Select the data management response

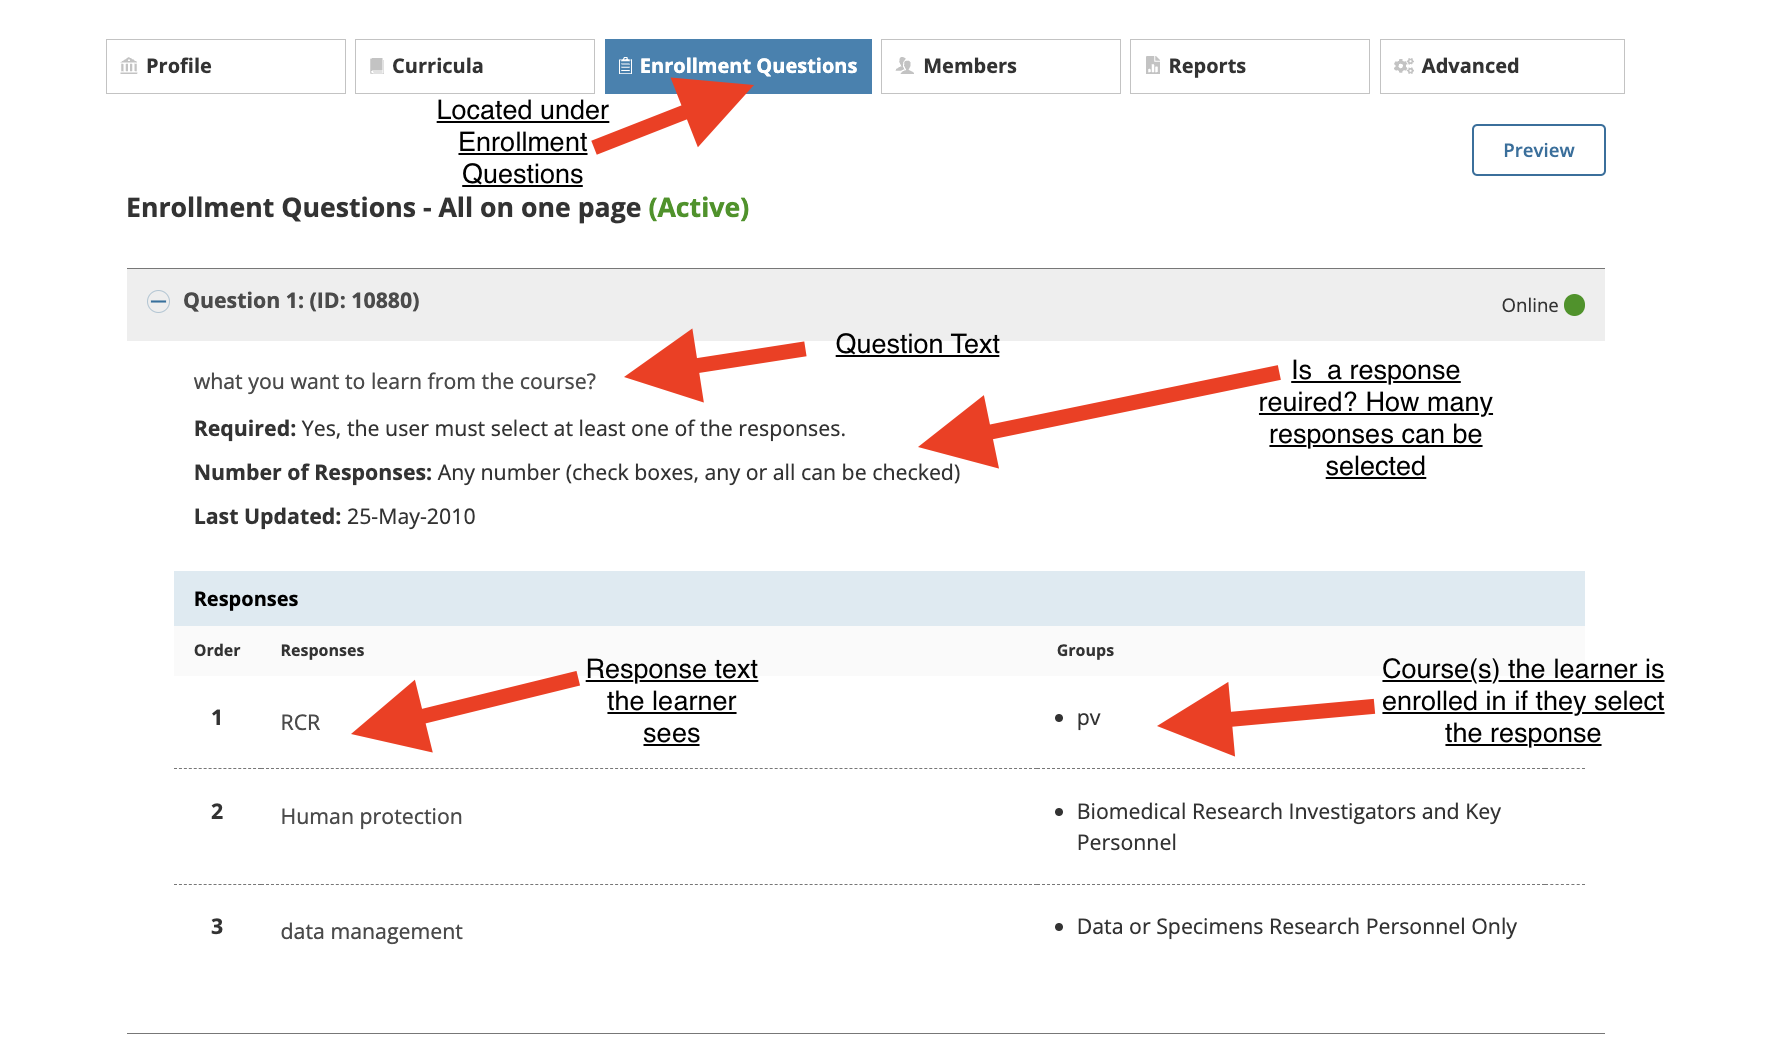click(371, 931)
